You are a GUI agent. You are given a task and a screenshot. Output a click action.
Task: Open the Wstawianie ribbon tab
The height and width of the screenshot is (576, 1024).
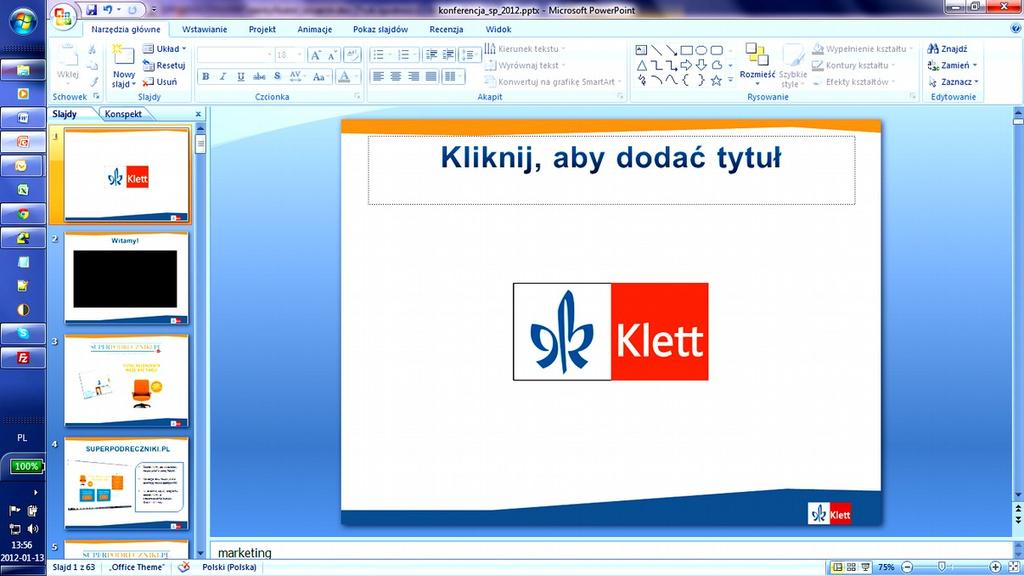tap(204, 29)
